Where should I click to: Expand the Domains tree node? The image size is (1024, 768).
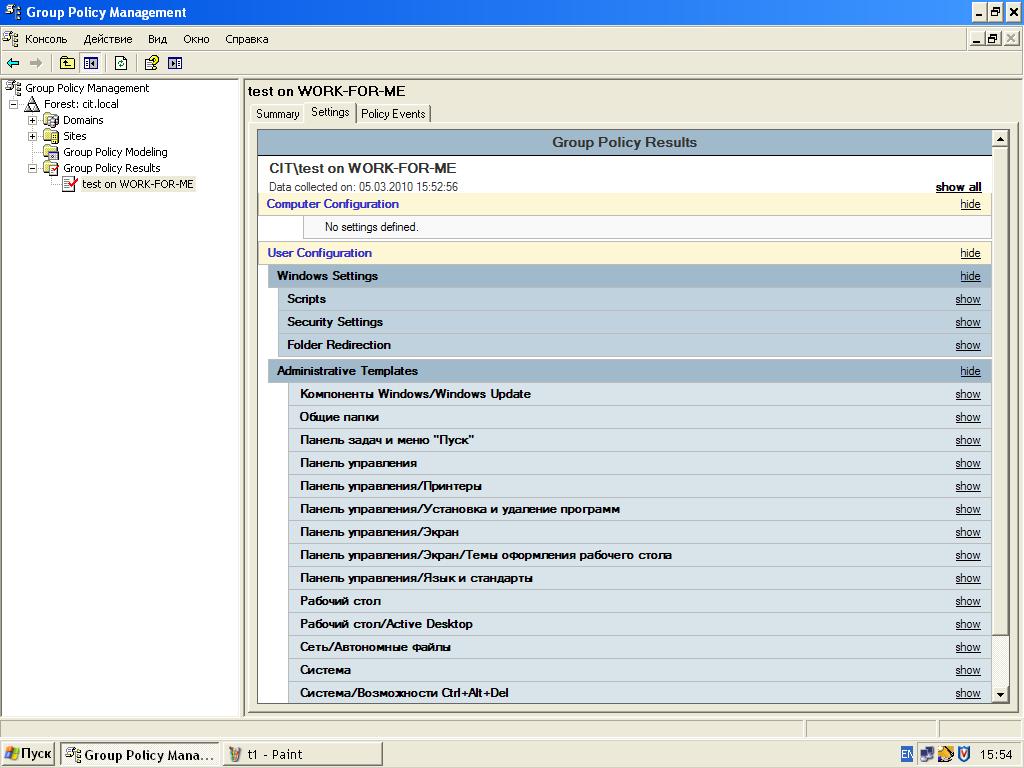[x=32, y=120]
